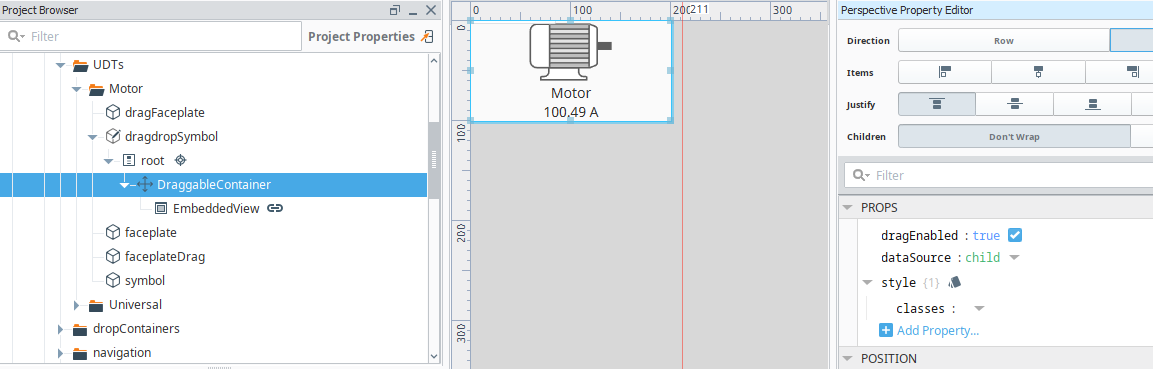Click the faceplateDrag view cube icon

point(113,257)
